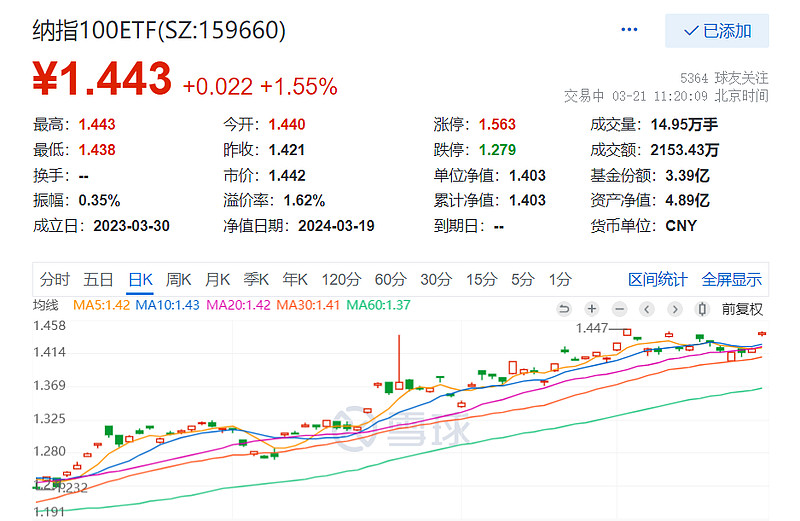Open the 全屏显示 fullscreen link
The height and width of the screenshot is (521, 800).
click(x=732, y=280)
